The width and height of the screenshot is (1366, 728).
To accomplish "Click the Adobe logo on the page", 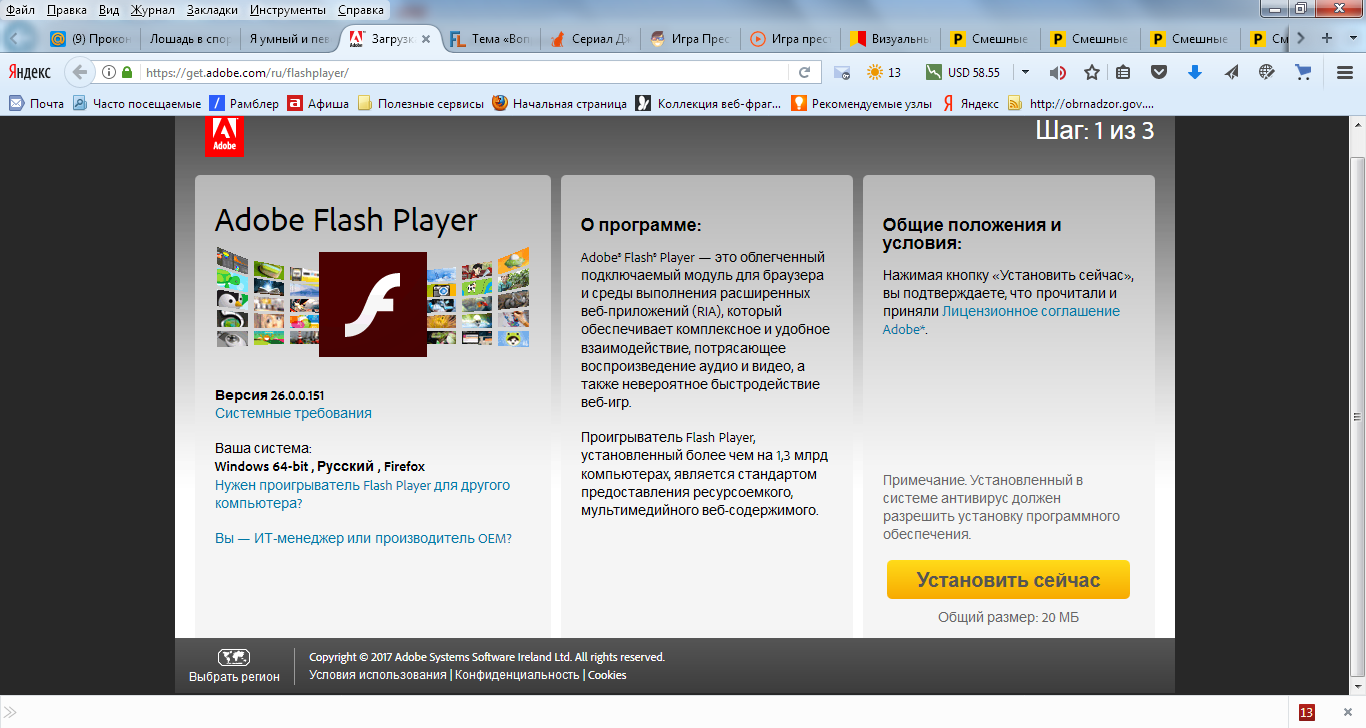I will coord(224,136).
